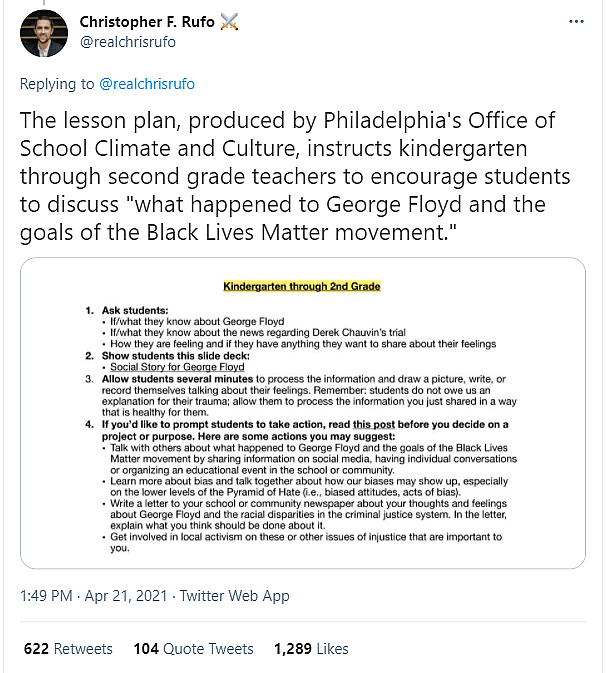Open the blue @realchrisrufo mention after Replying to
Image resolution: width=606 pixels, height=673 pixels.
(147, 84)
